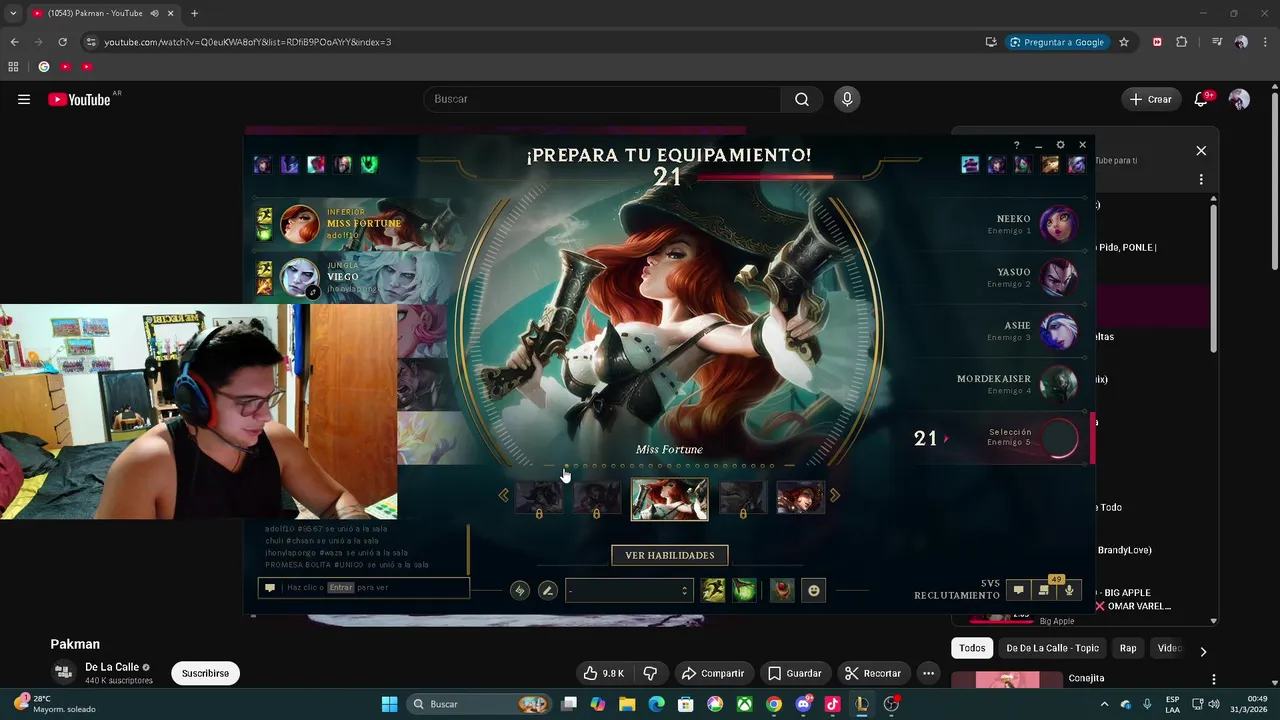1280x720 pixels.
Task: Toggle League chat bubble button bottom right
Action: pos(1018,590)
